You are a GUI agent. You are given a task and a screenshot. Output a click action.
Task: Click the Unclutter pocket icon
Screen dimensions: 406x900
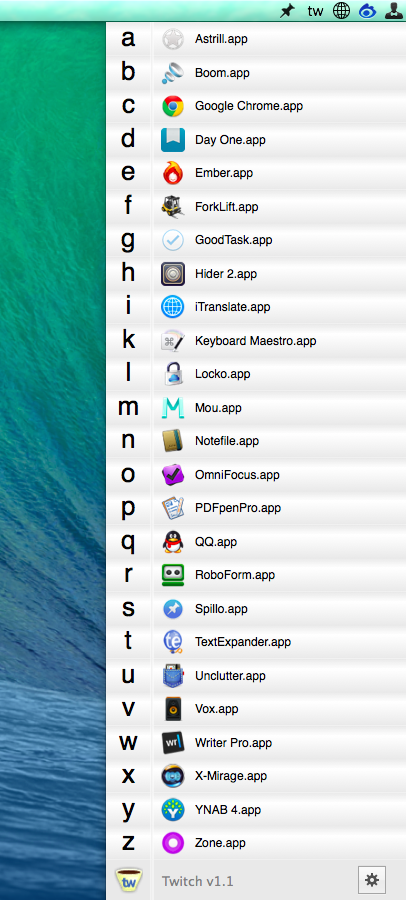(173, 676)
